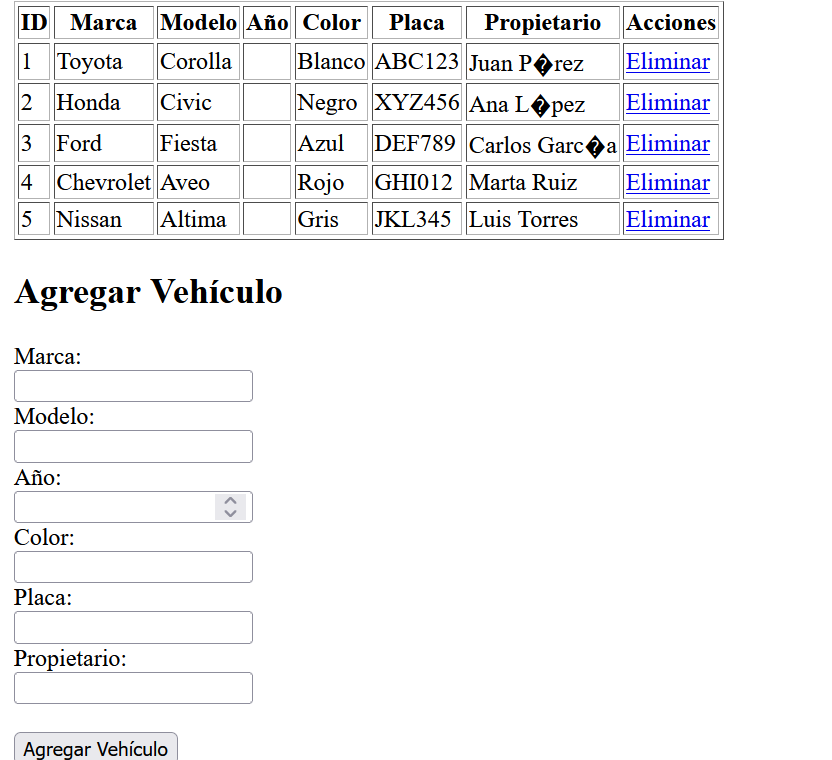
Task: Click into the Modelo text box
Action: [x=133, y=446]
